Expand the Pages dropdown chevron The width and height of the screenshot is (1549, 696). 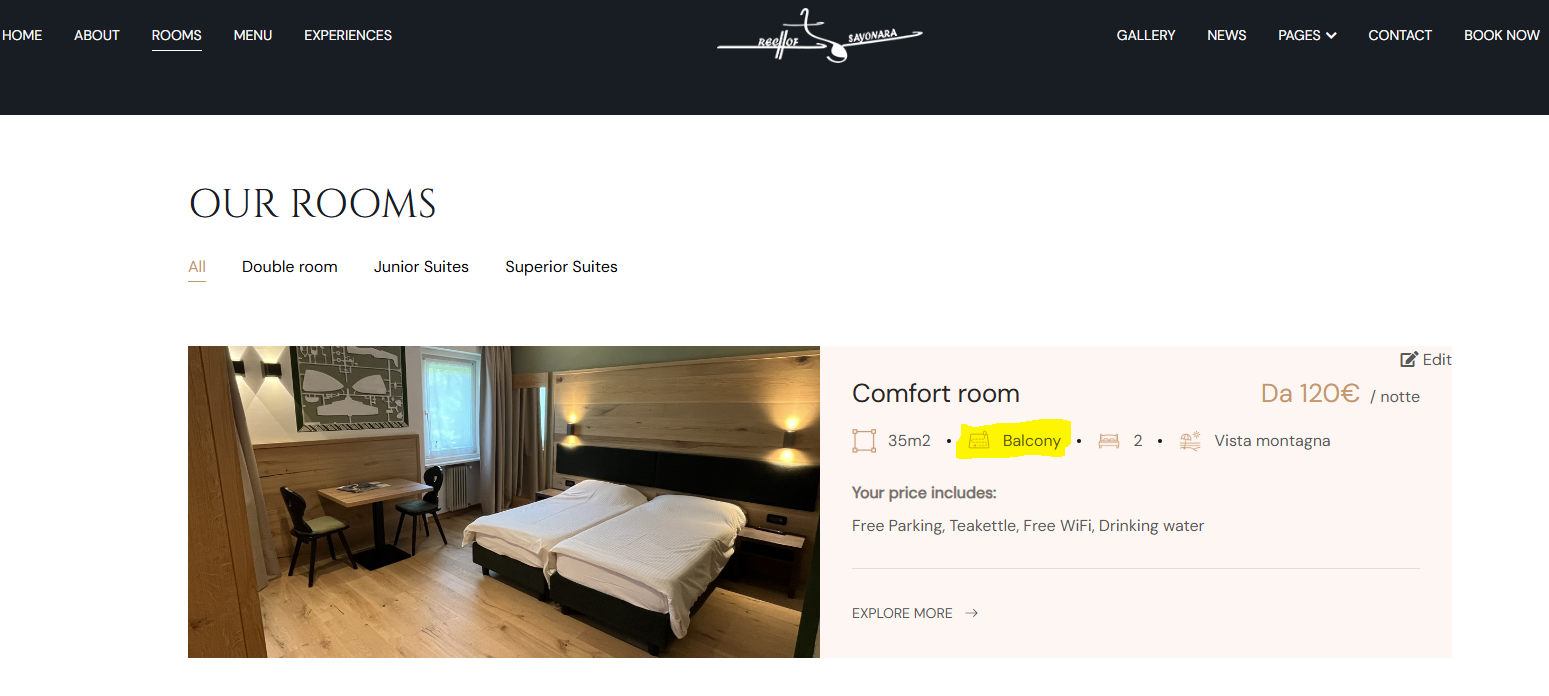pos(1331,36)
